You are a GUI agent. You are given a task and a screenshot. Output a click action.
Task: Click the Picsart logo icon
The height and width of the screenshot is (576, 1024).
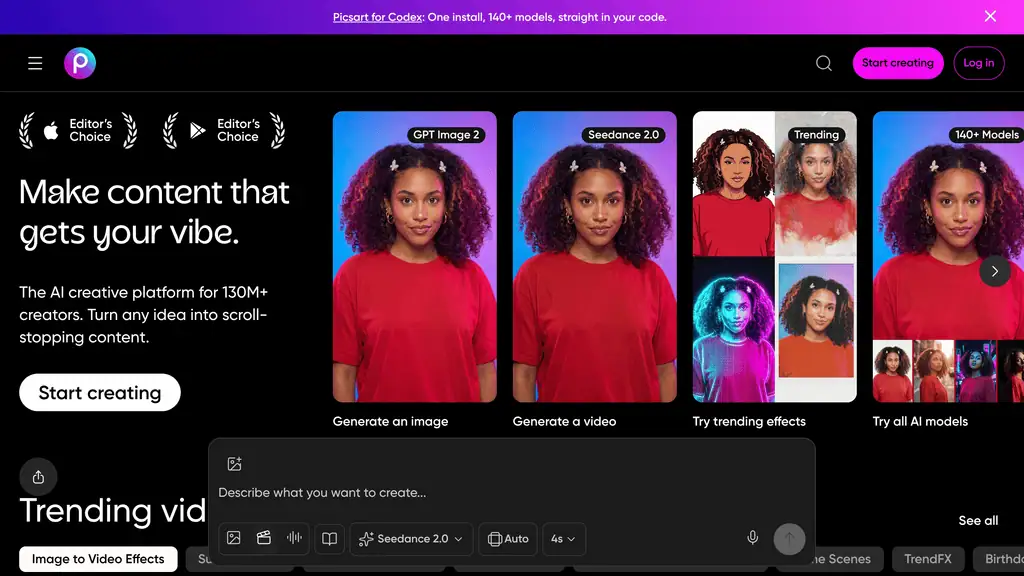click(80, 63)
